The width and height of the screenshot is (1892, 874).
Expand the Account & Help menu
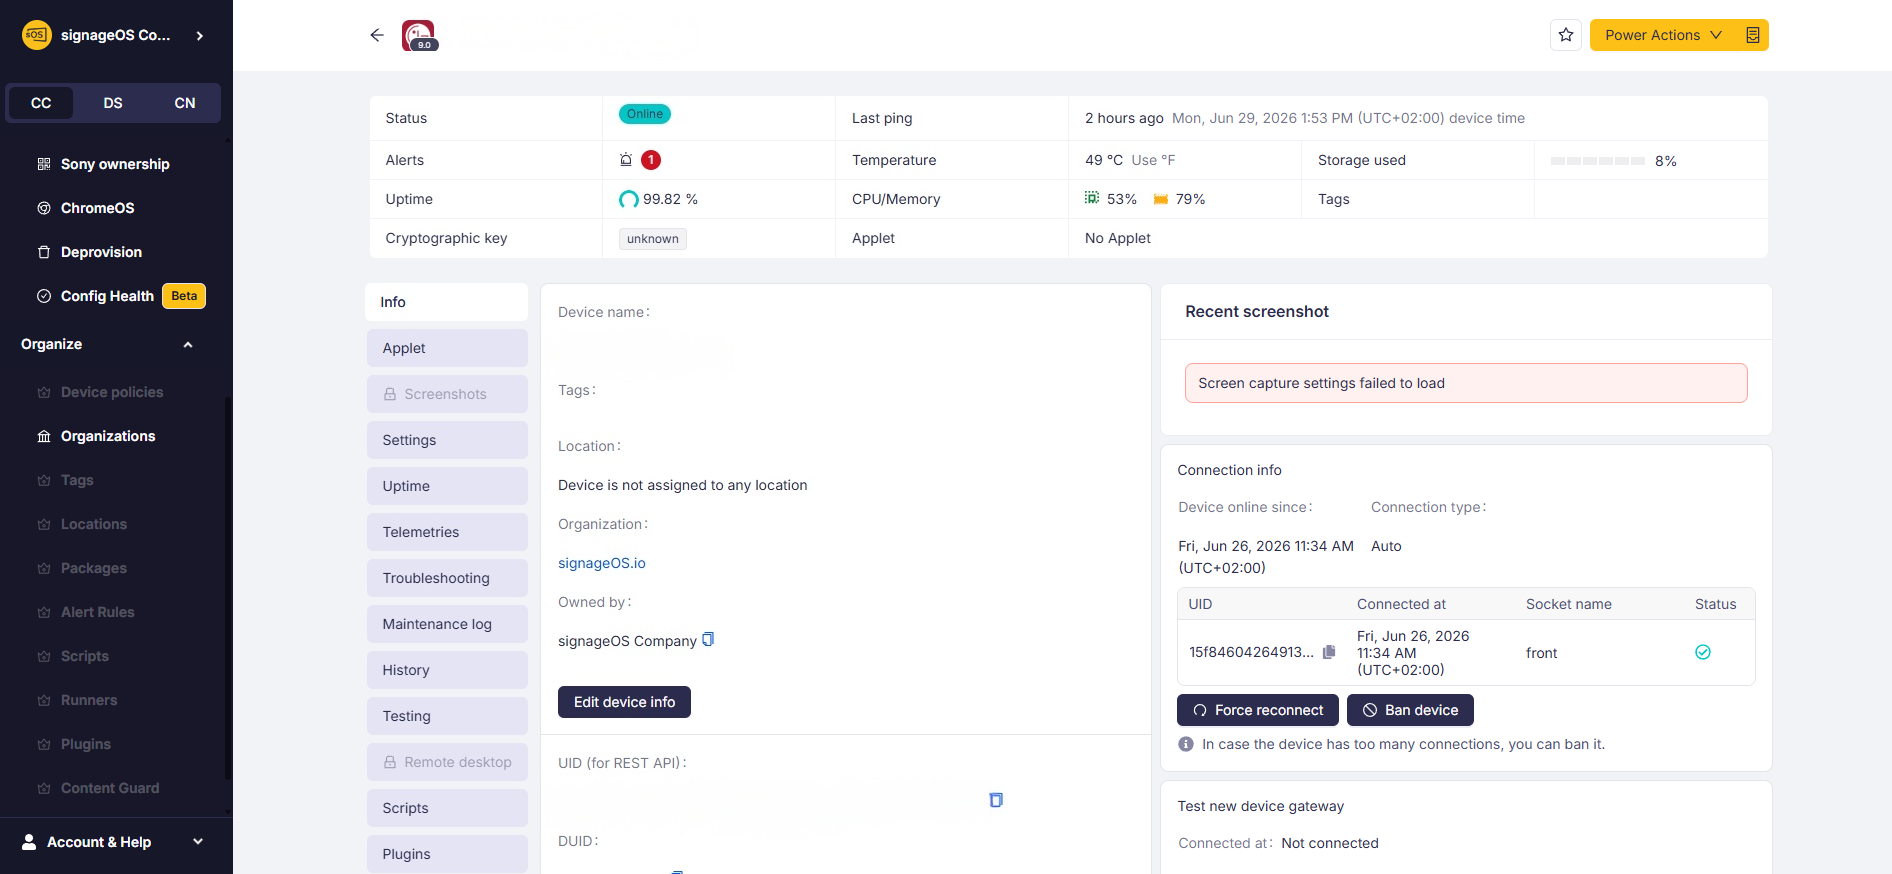[198, 842]
